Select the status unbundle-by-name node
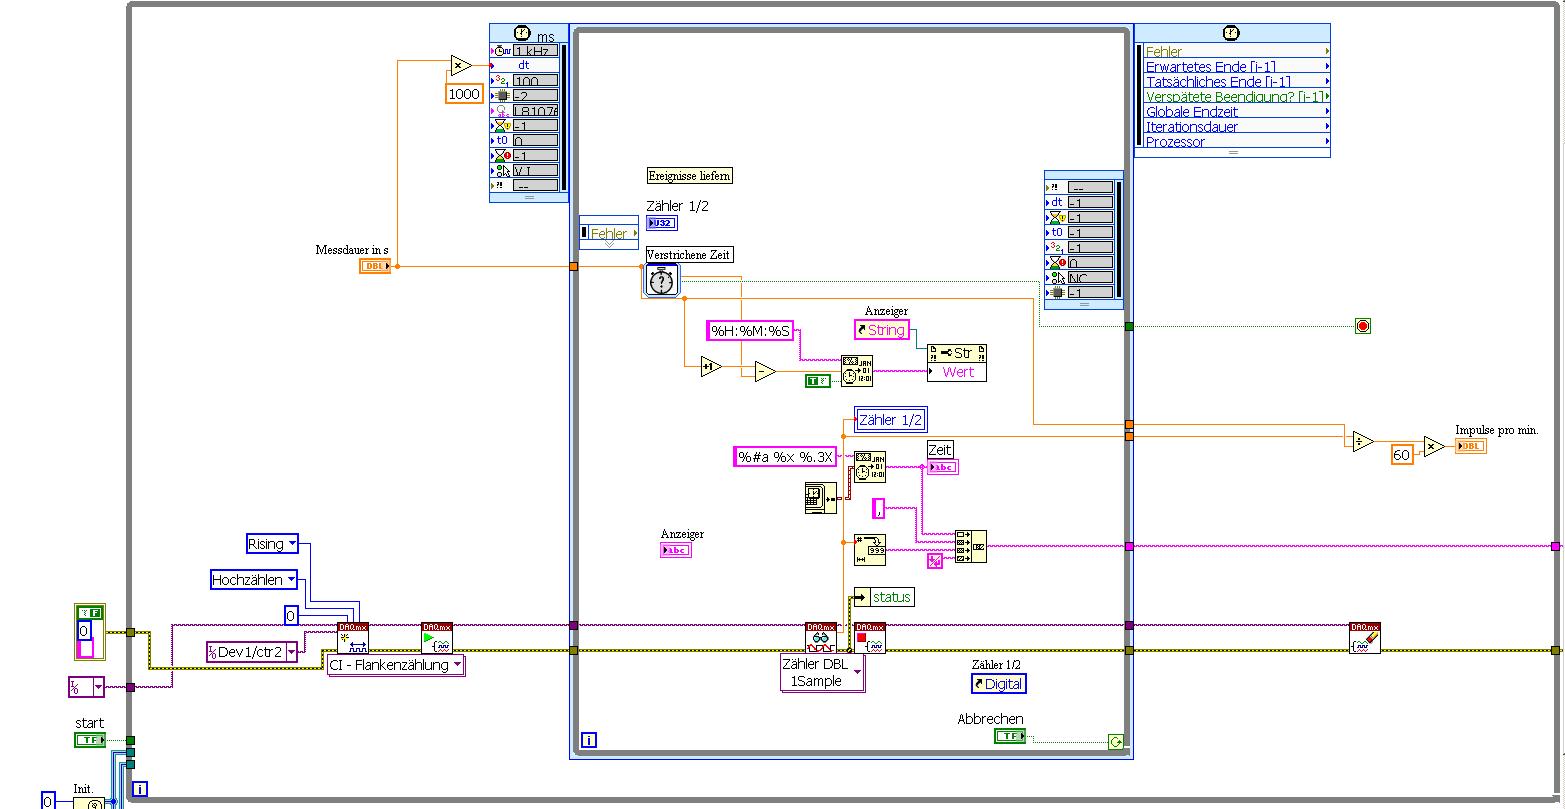 pyautogui.click(x=883, y=597)
